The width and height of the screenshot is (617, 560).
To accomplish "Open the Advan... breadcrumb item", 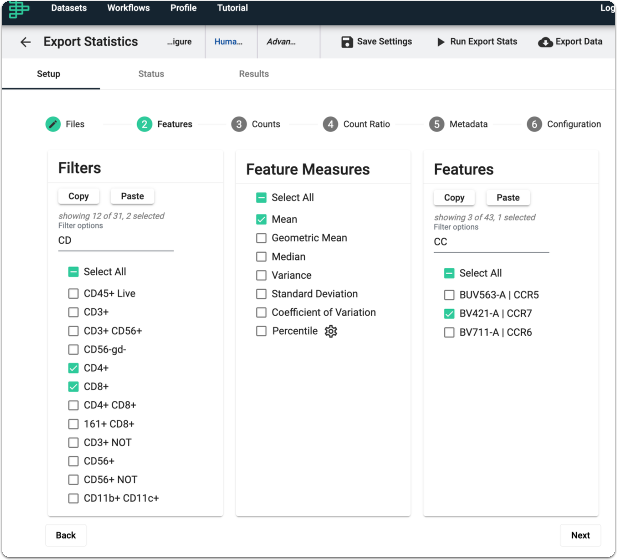I will pos(281,42).
